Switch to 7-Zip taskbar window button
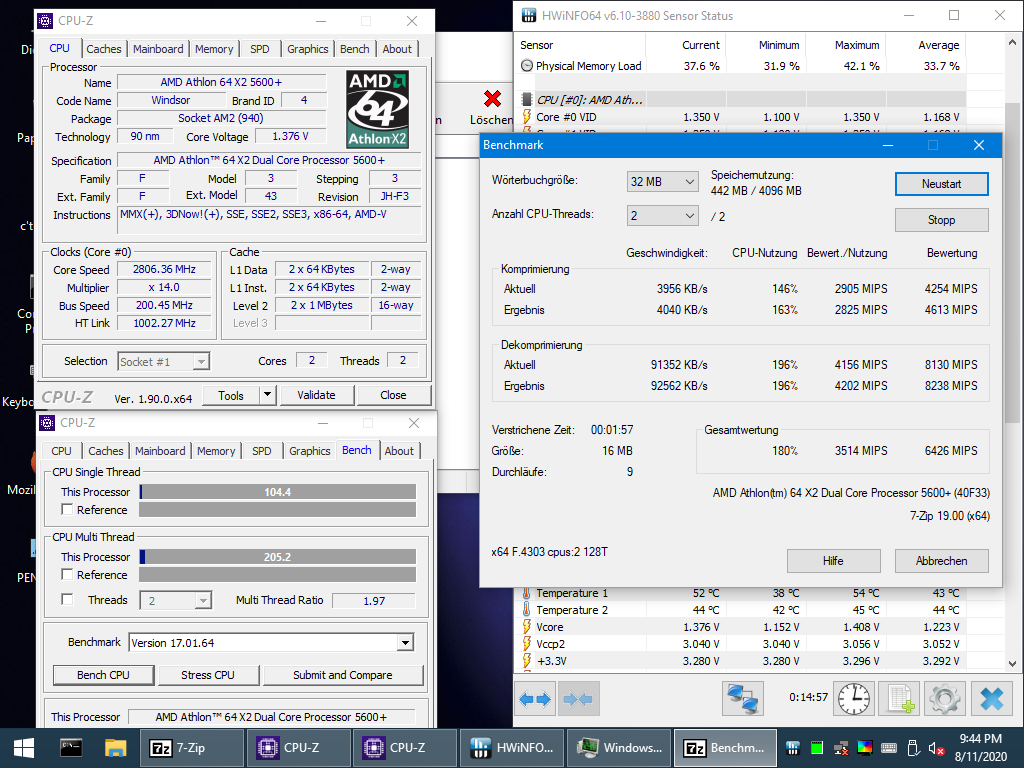The height and width of the screenshot is (768, 1024). point(191,748)
